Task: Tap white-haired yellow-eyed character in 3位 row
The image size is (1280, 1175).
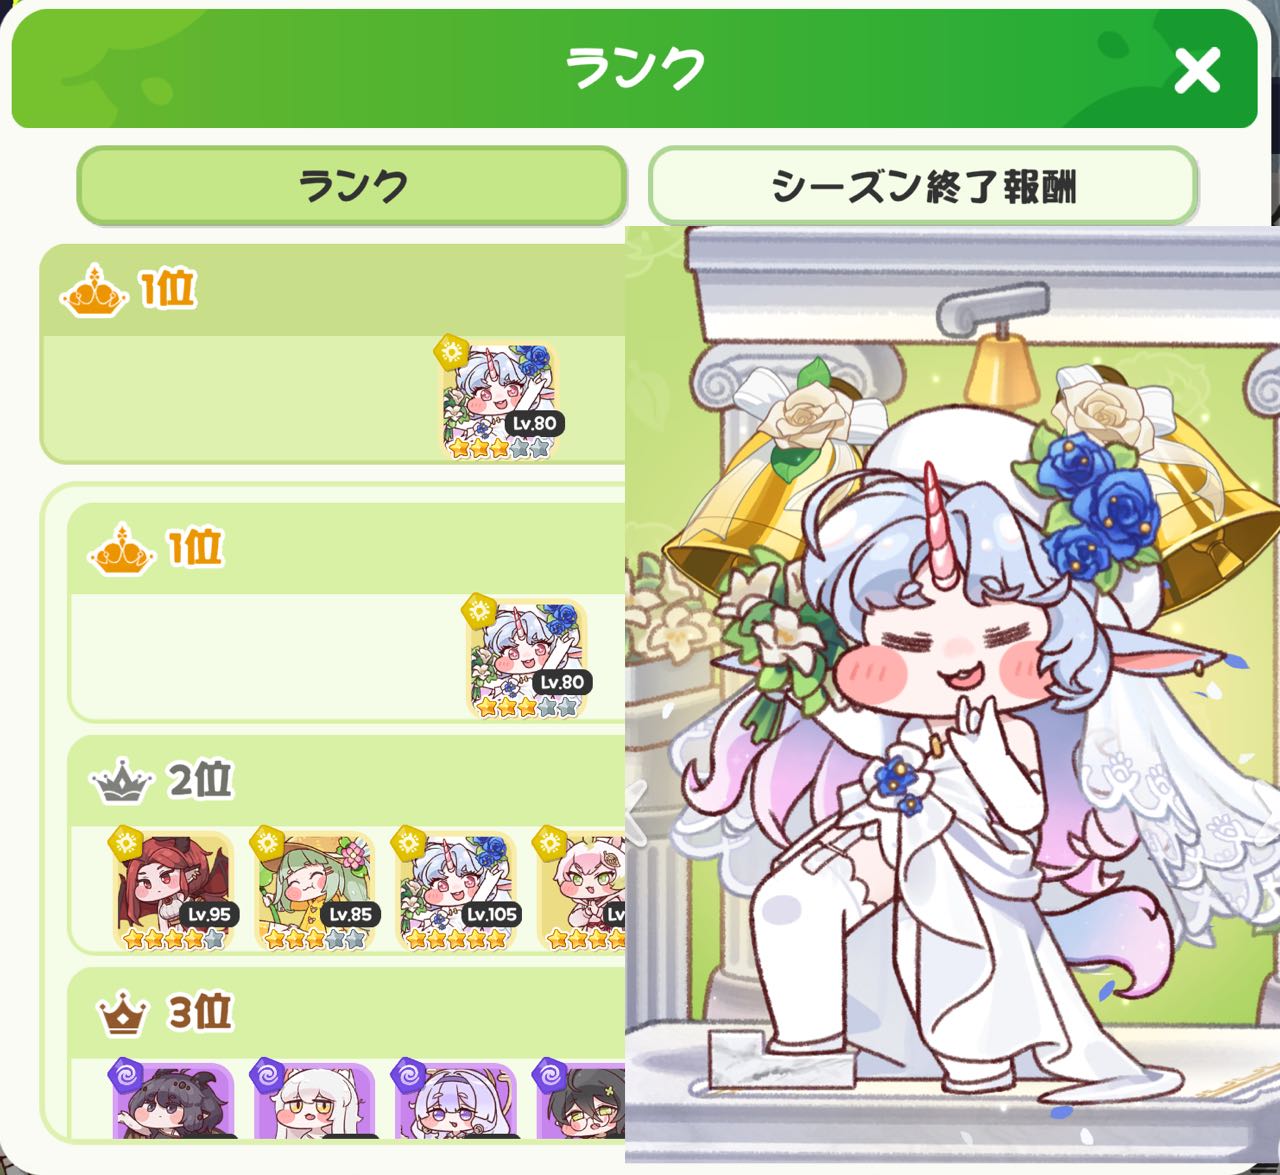Action: [314, 1098]
